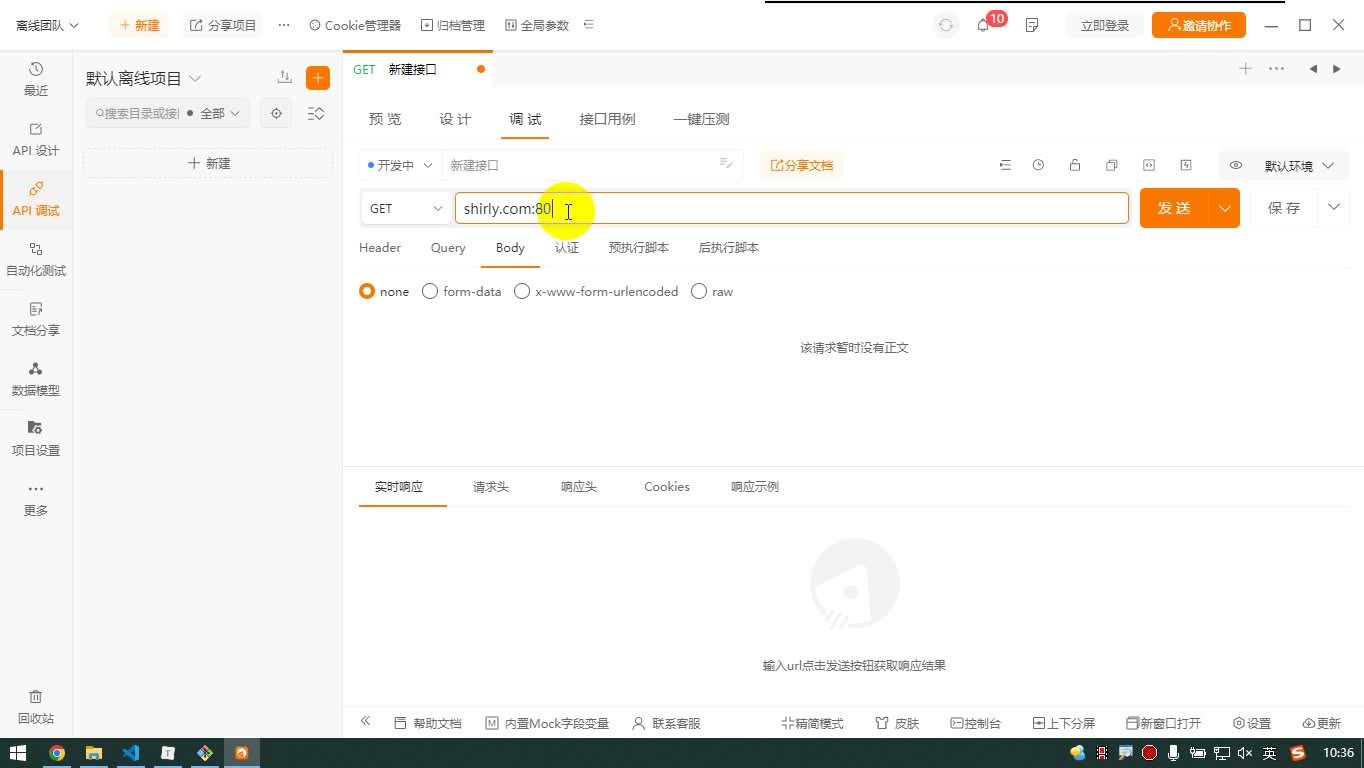Click the 分享文档 button
The height and width of the screenshot is (768, 1364).
(x=802, y=165)
